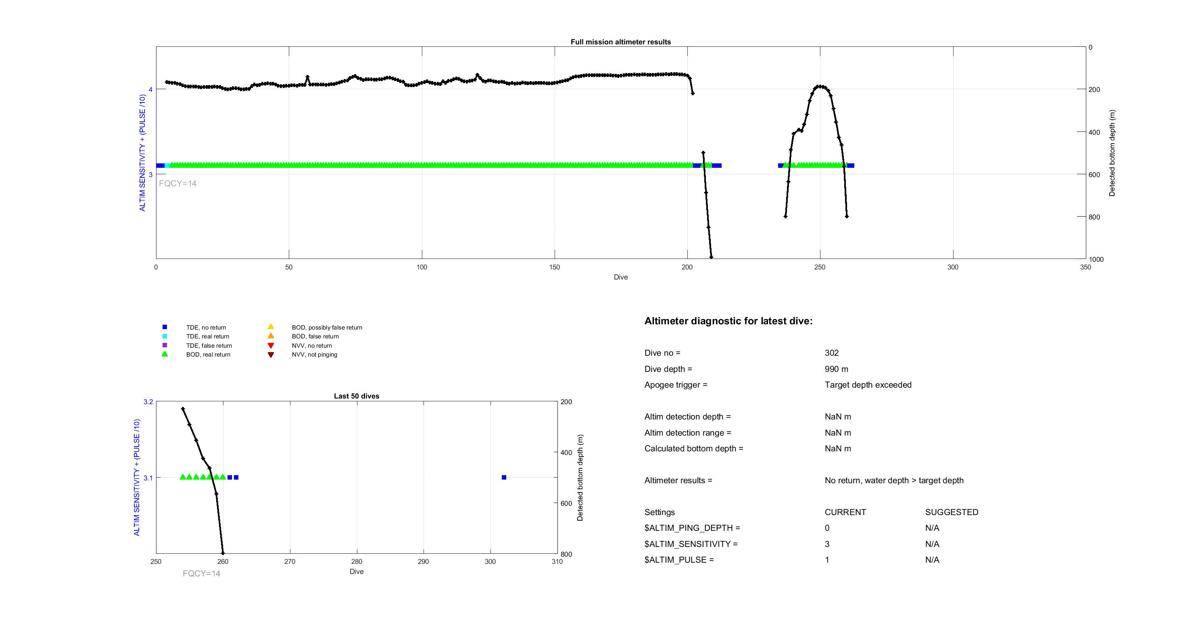The width and height of the screenshot is (1200, 622).
Task: Click the 'FQCY=14' label below the Last 50 dives plot
Action: 202,574
